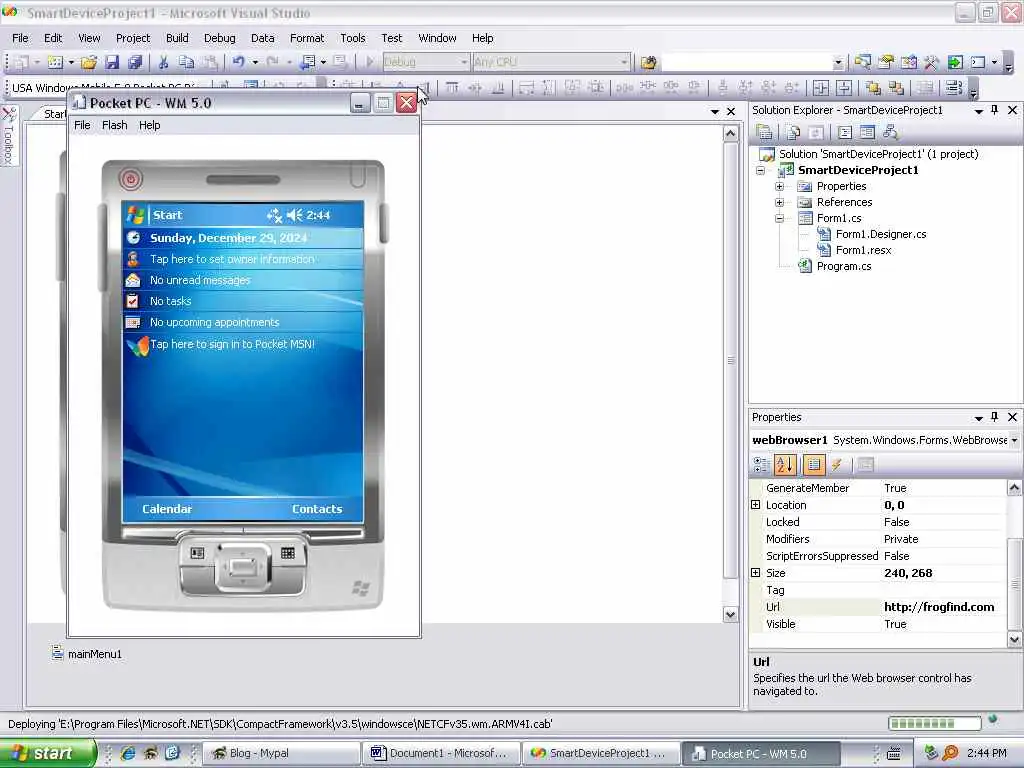Tap the Windows flag Start icon on emulator

coord(135,215)
